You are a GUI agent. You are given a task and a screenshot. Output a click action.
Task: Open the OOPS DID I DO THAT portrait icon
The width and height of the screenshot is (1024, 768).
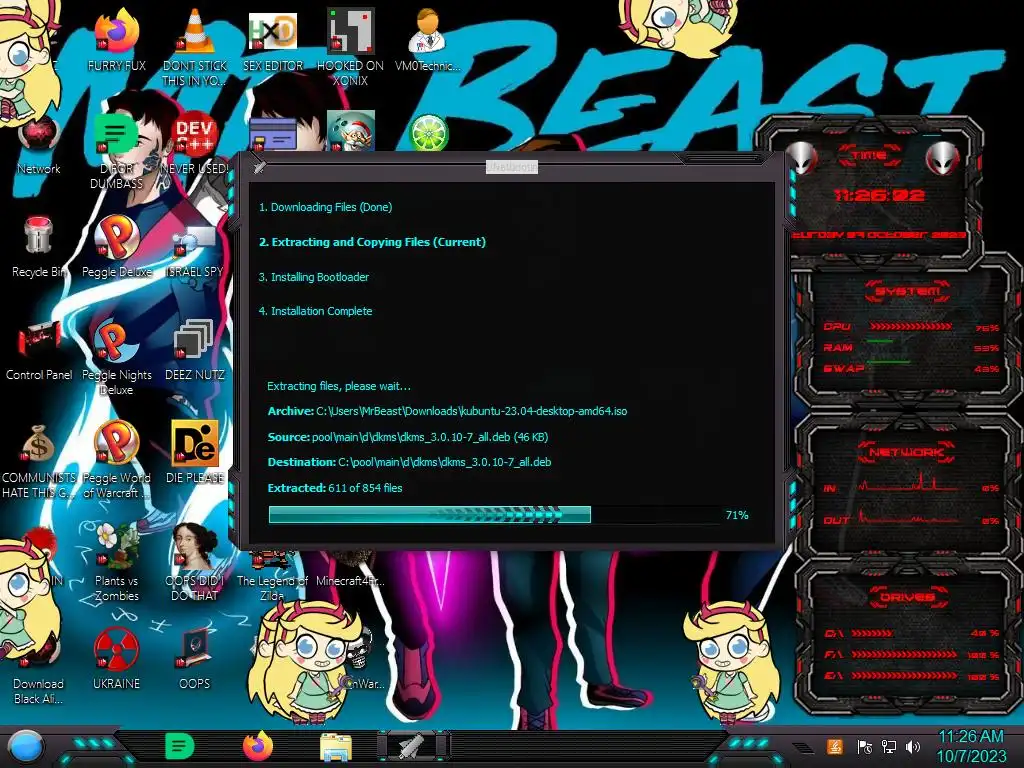195,563
